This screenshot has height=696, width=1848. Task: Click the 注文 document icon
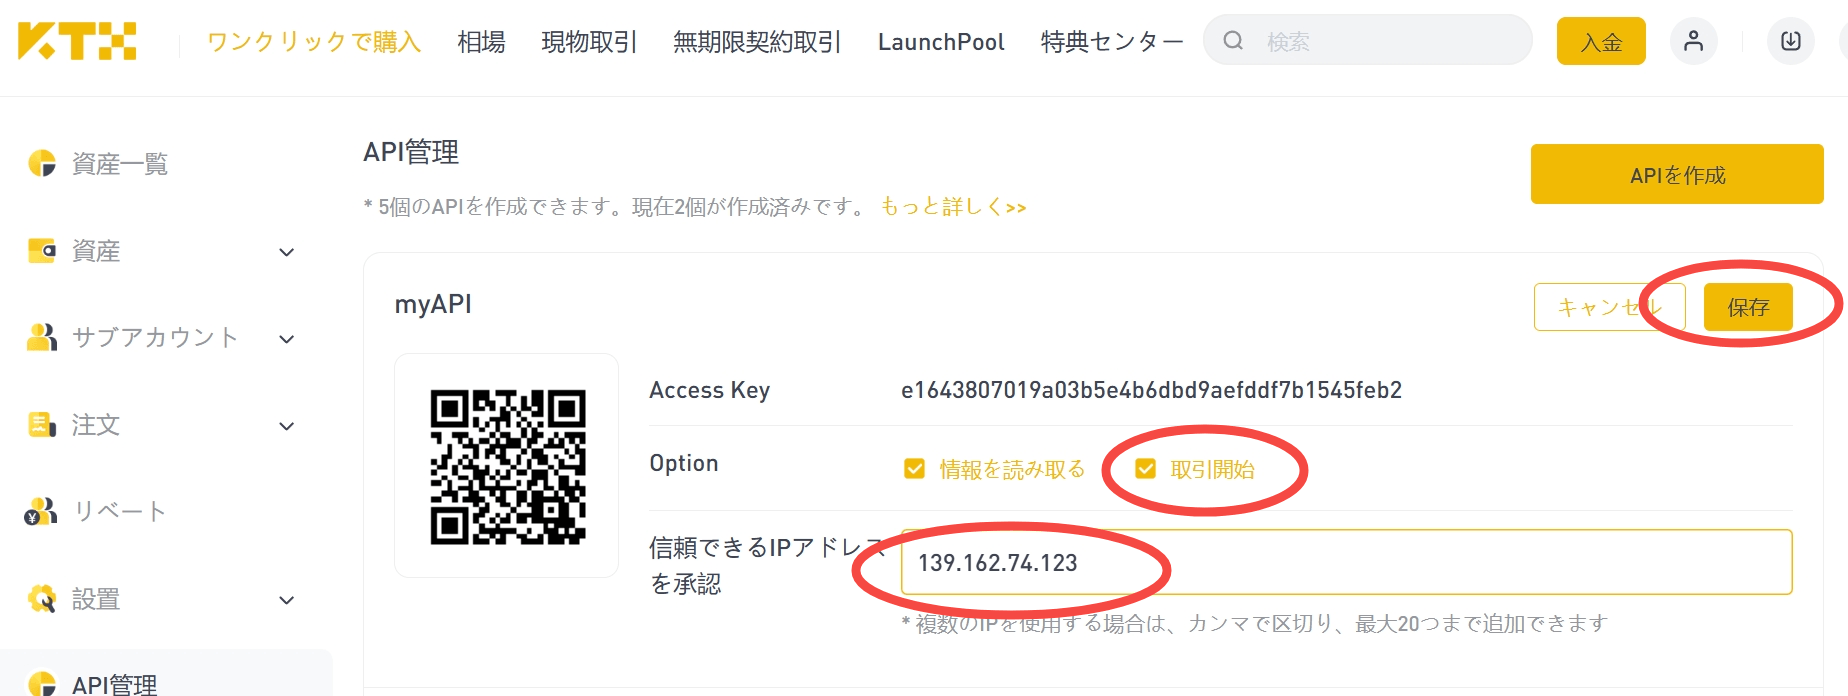pos(42,425)
